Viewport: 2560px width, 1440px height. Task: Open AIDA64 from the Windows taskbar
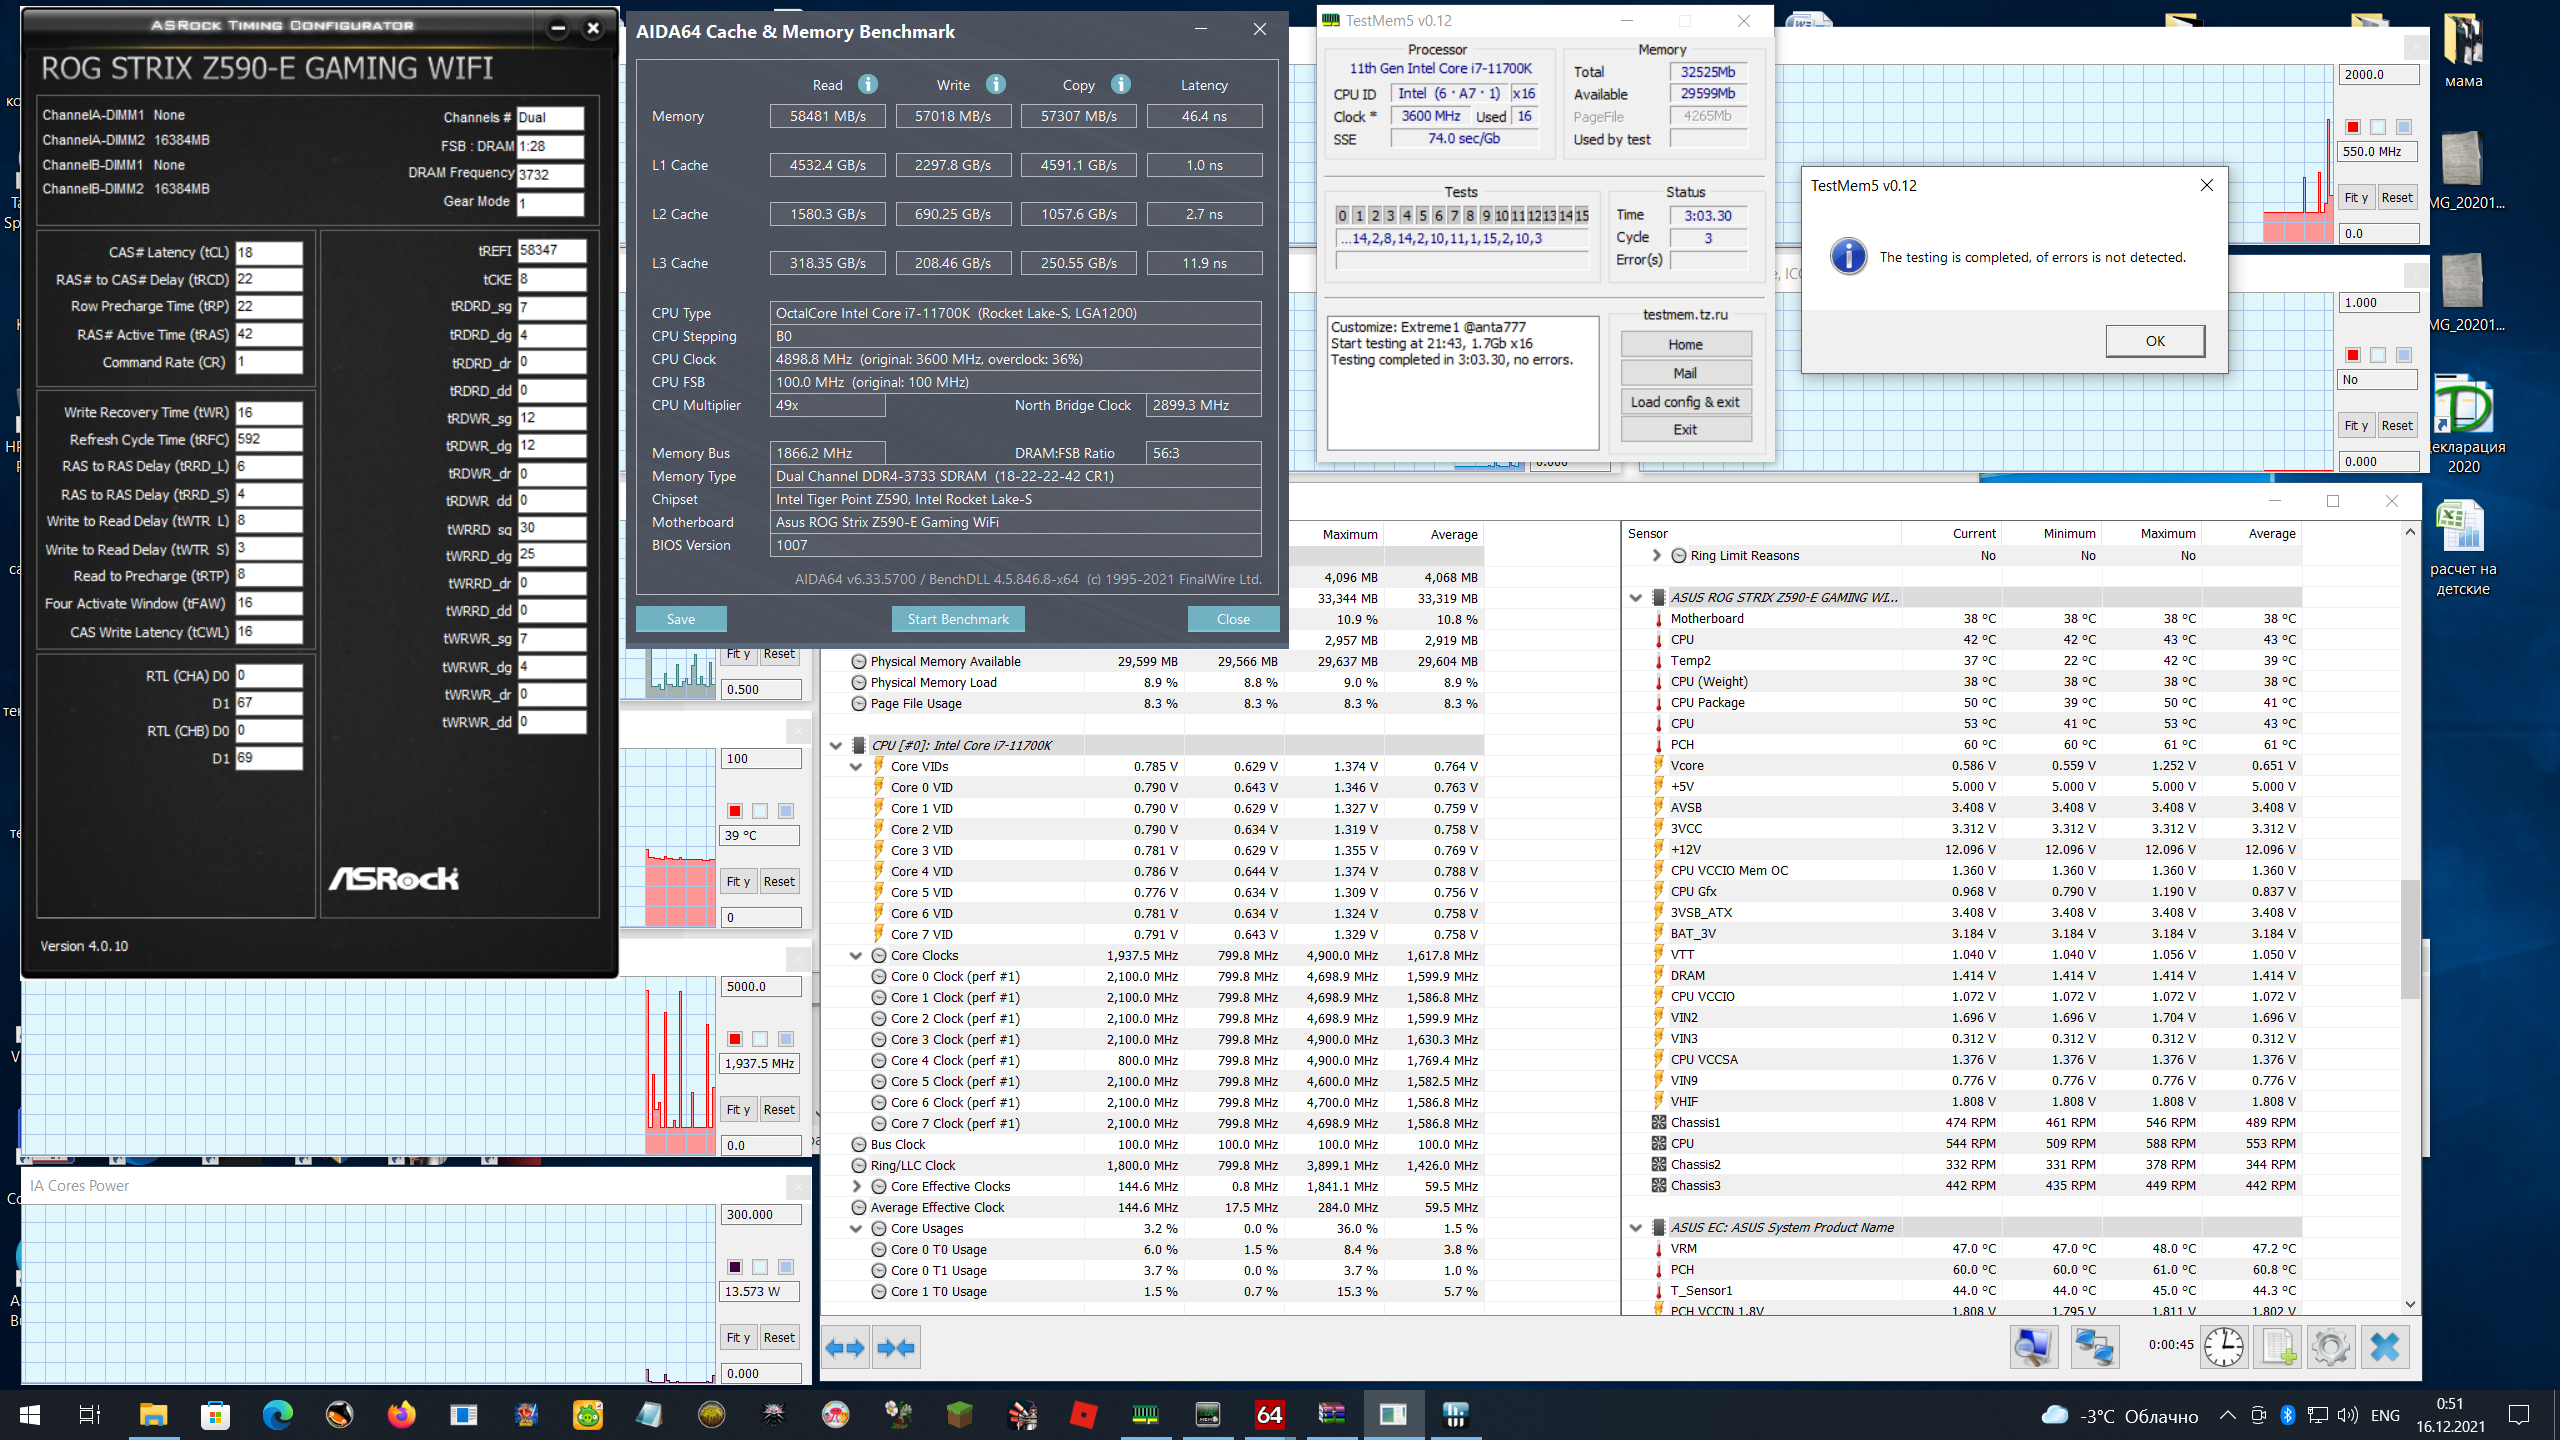tap(1269, 1414)
